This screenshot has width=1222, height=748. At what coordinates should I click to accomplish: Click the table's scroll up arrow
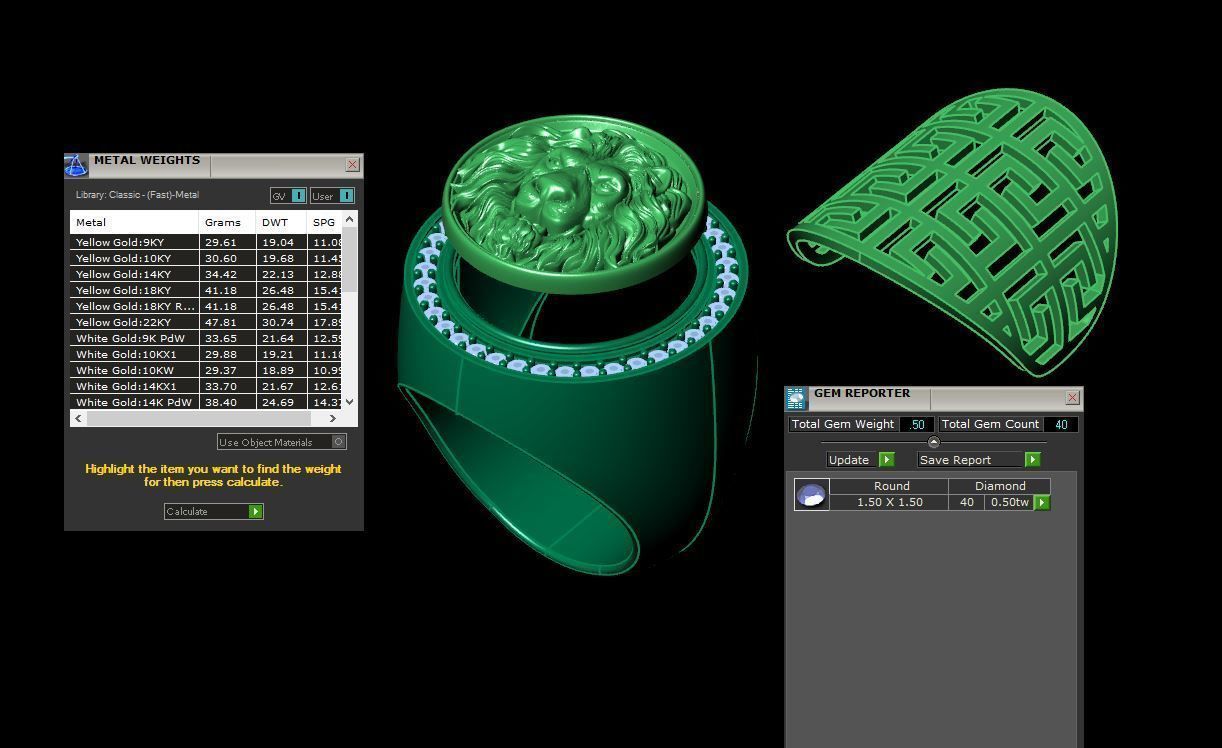349,219
